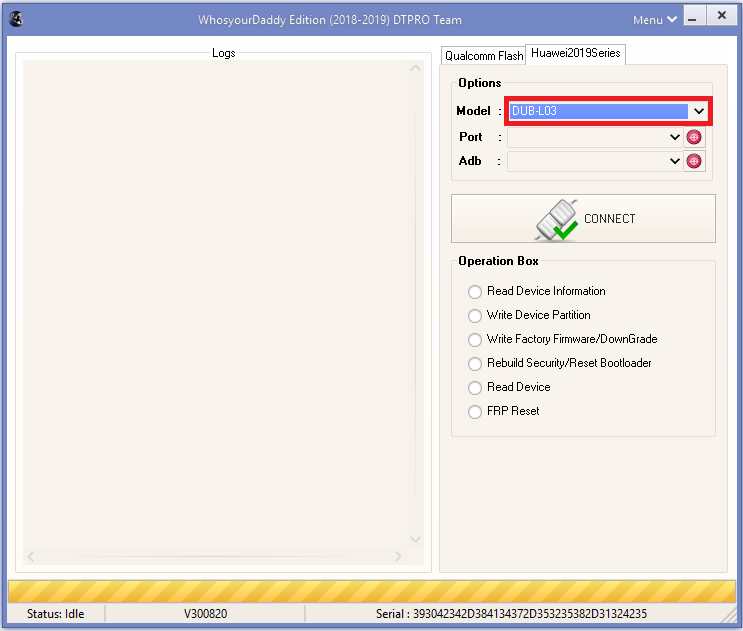Enable the FRP Reset option
The width and height of the screenshot is (743, 631).
pyautogui.click(x=504, y=411)
